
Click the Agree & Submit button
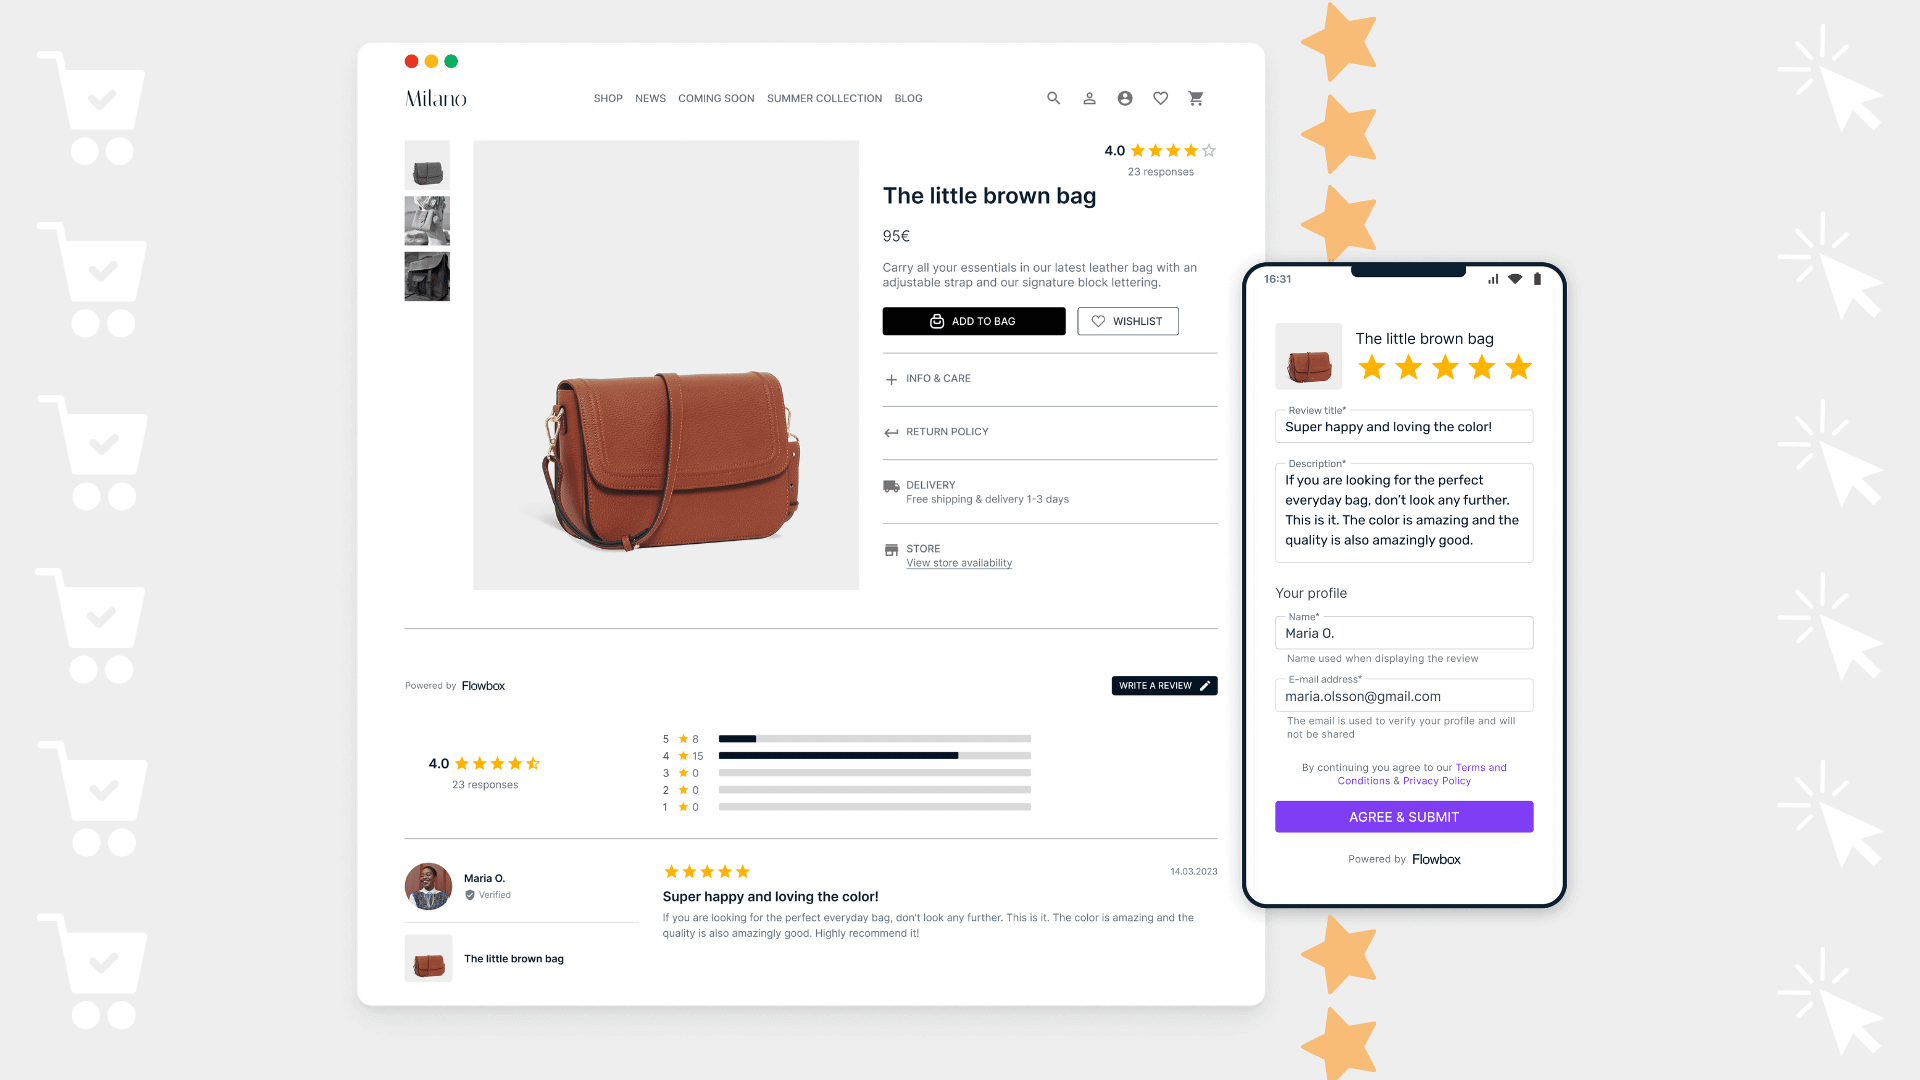click(1403, 816)
